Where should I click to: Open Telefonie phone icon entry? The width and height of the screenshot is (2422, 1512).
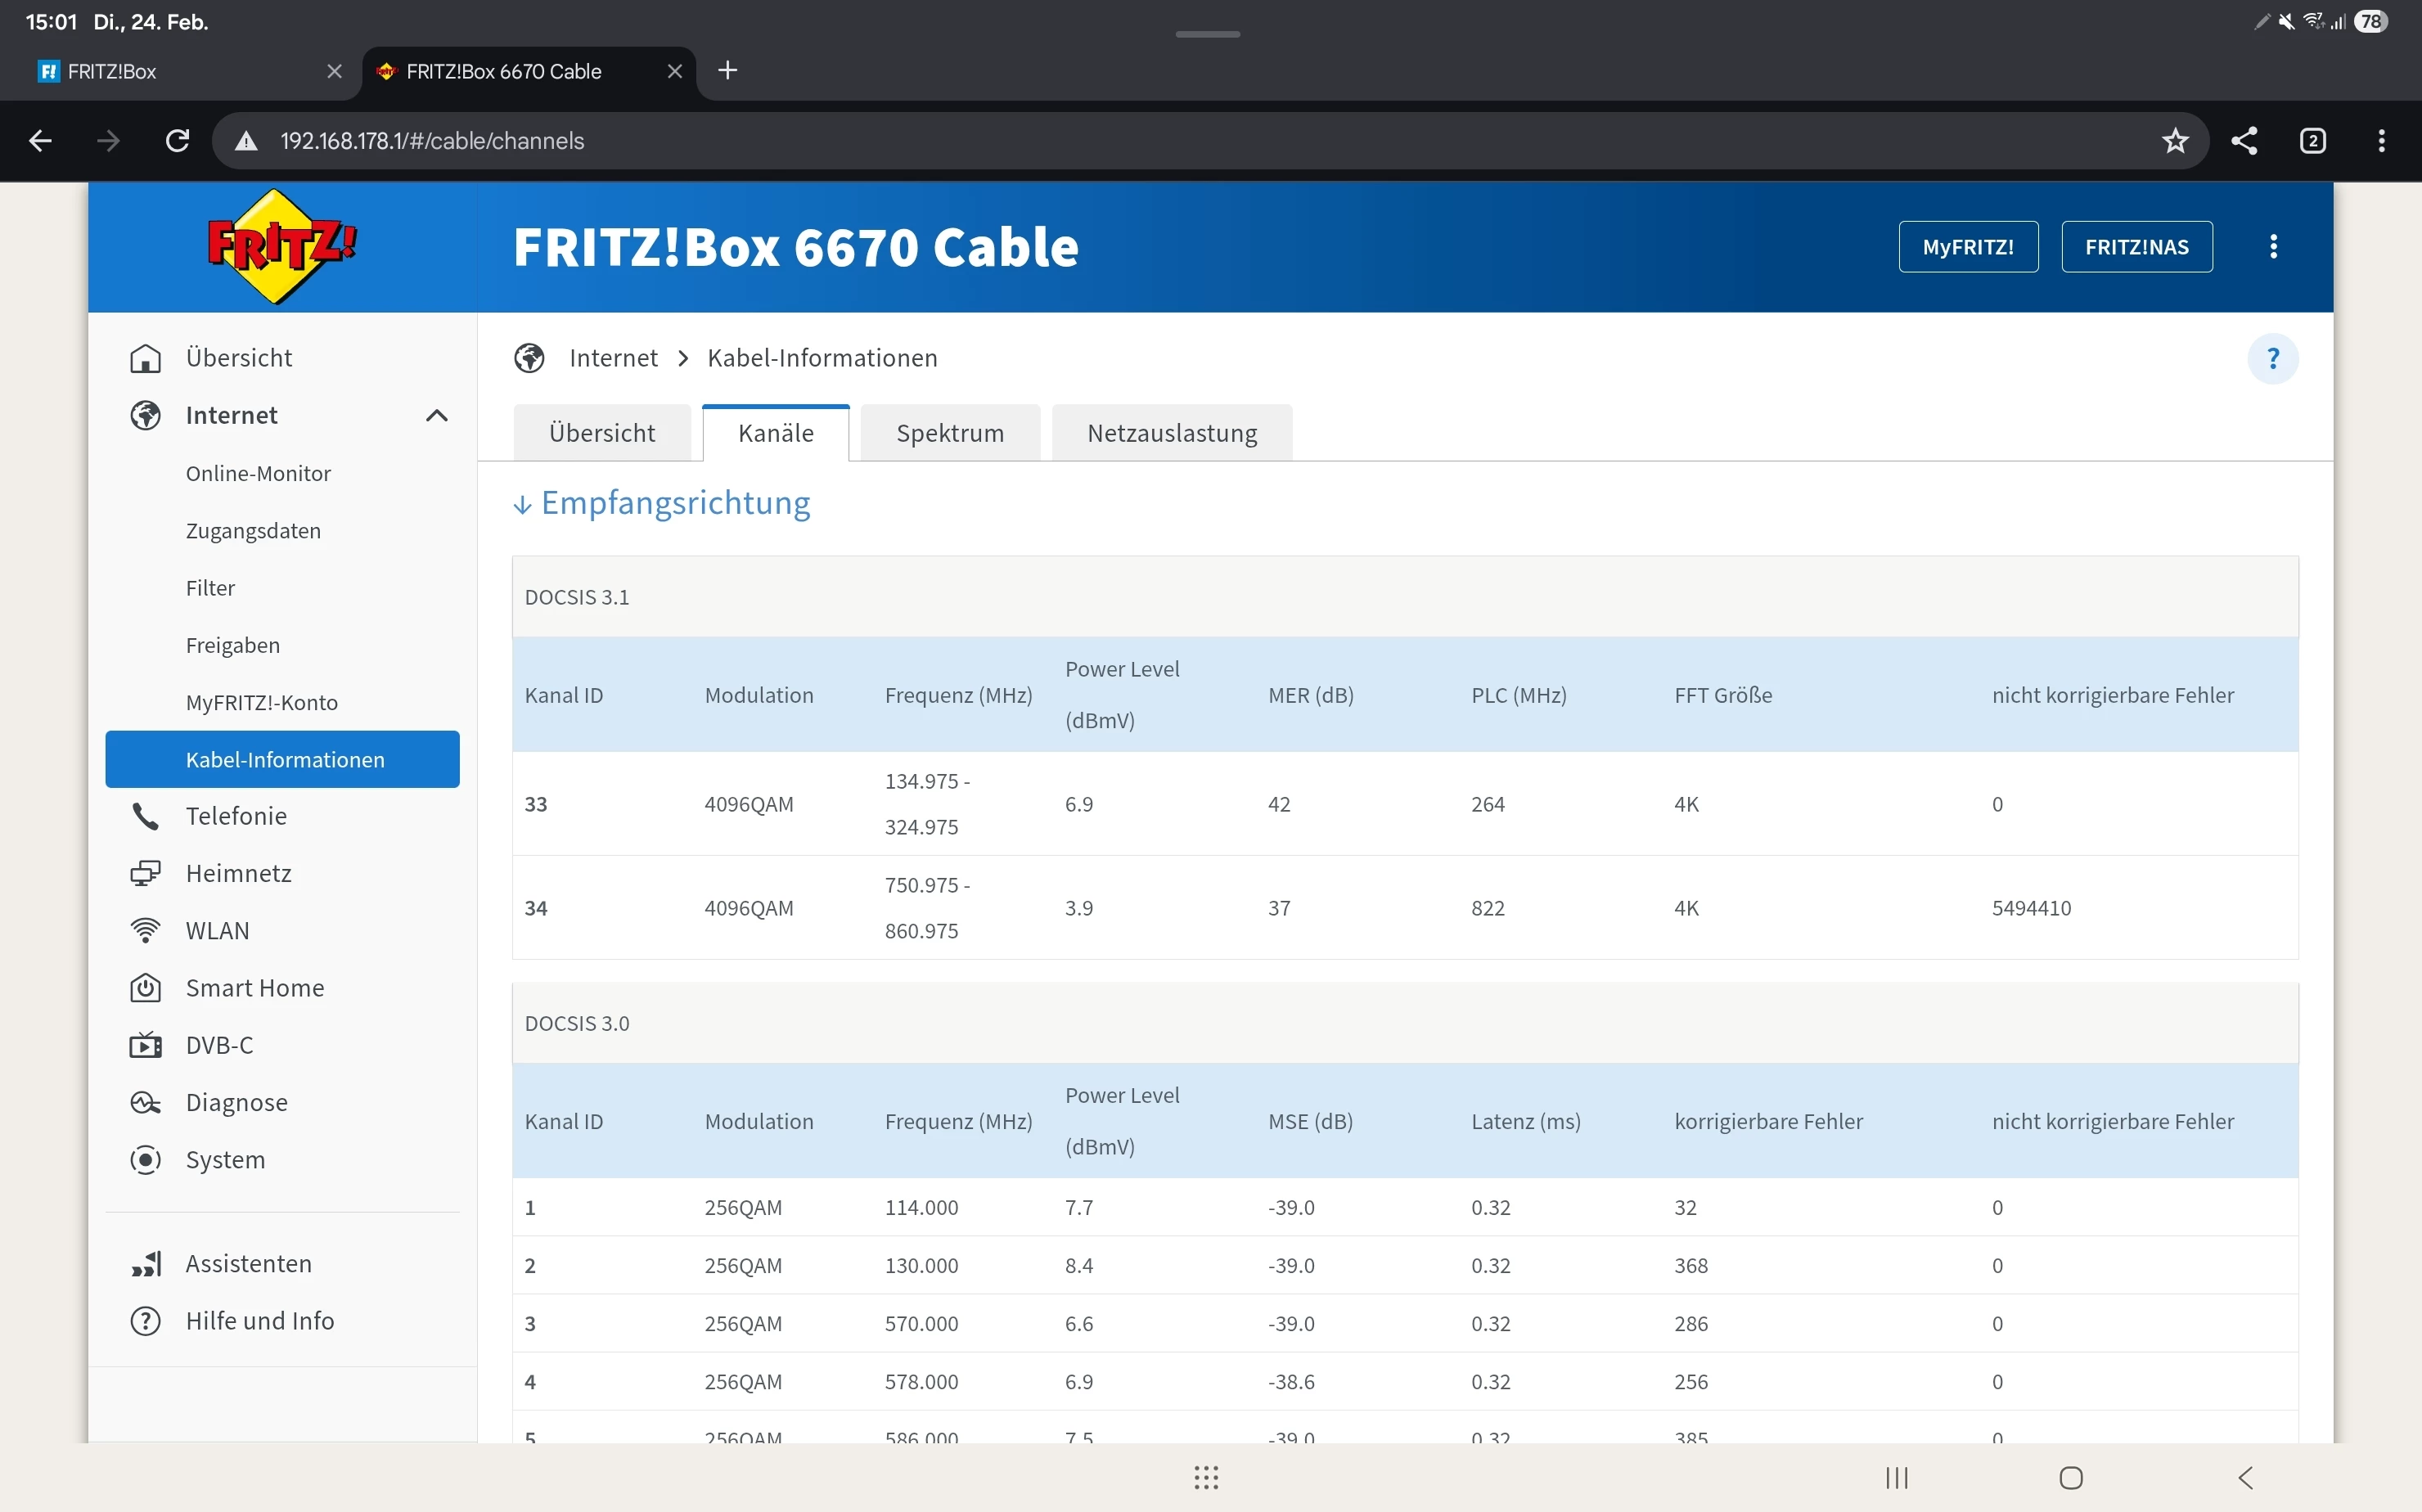pyautogui.click(x=146, y=816)
